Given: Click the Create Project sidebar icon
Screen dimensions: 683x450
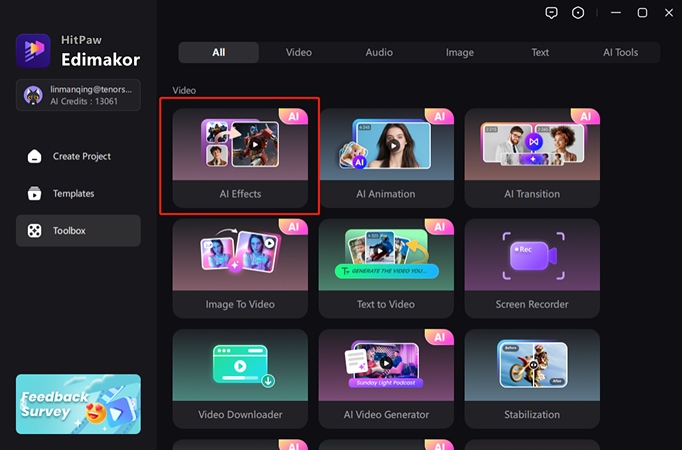Looking at the screenshot, I should click(35, 157).
